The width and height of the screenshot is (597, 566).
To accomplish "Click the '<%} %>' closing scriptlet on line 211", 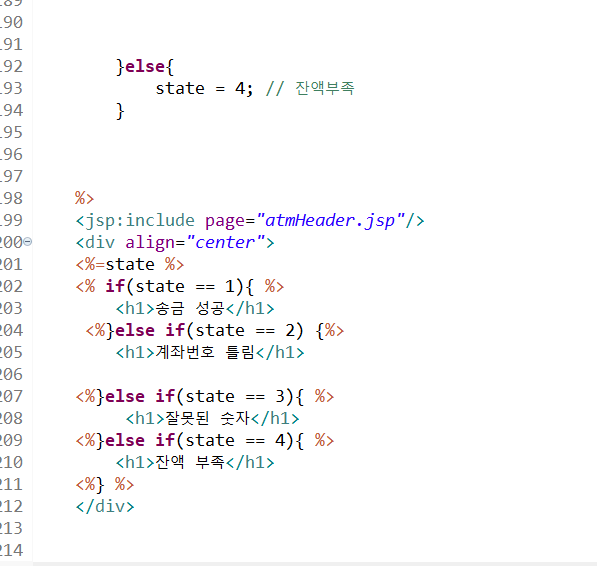I will pyautogui.click(x=105, y=485).
